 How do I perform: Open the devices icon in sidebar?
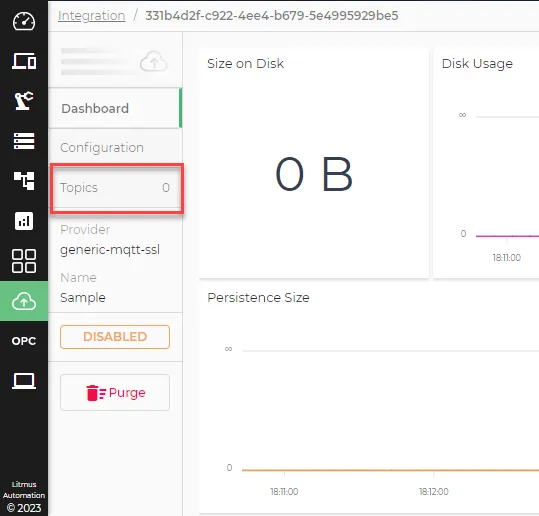click(24, 61)
